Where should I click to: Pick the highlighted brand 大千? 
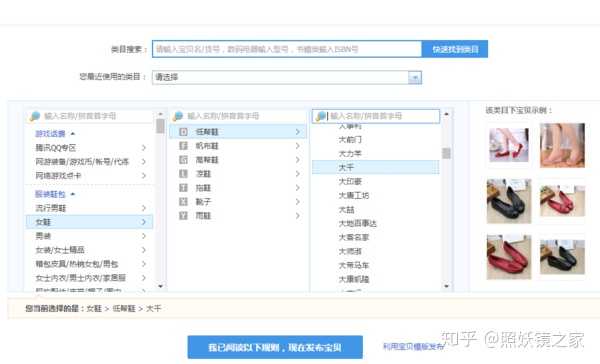coord(376,168)
